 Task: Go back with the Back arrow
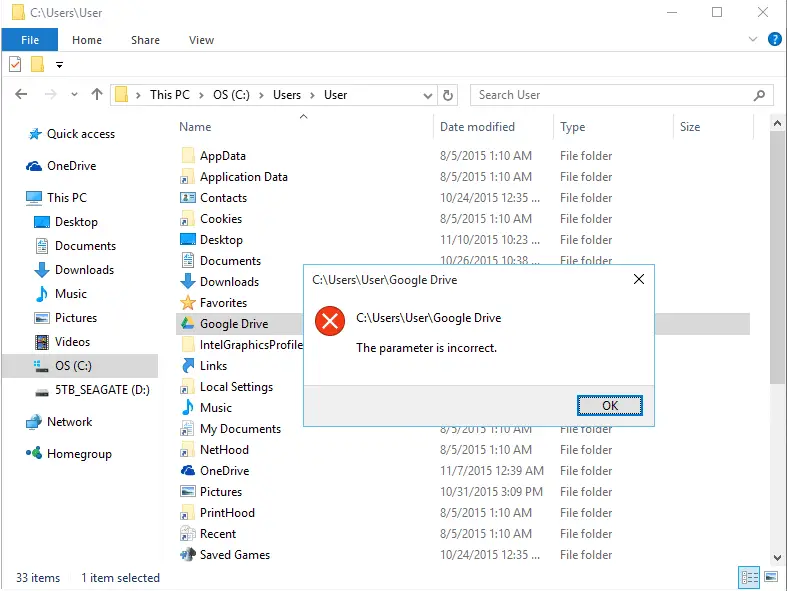[x=21, y=94]
